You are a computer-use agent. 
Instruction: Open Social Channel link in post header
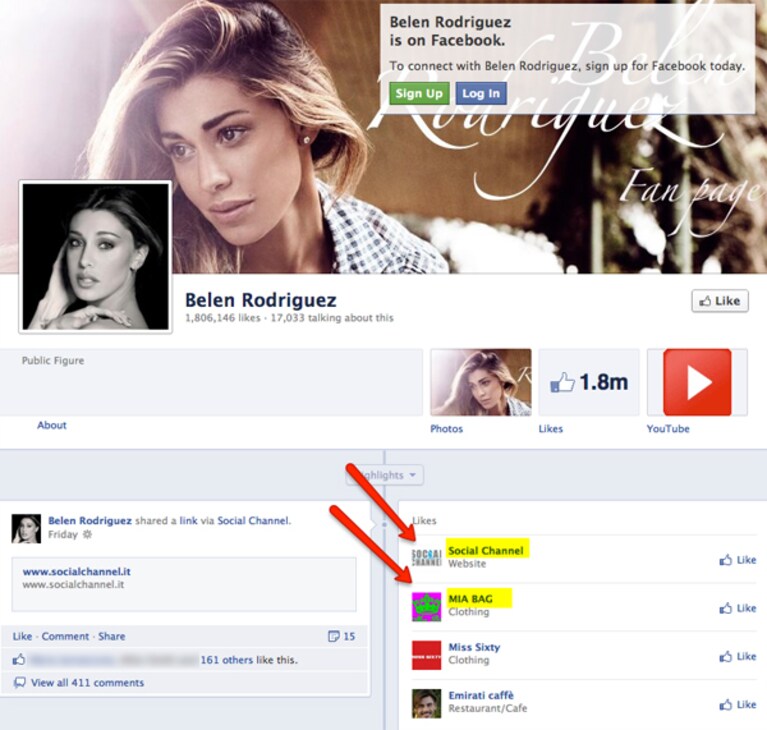click(x=253, y=521)
